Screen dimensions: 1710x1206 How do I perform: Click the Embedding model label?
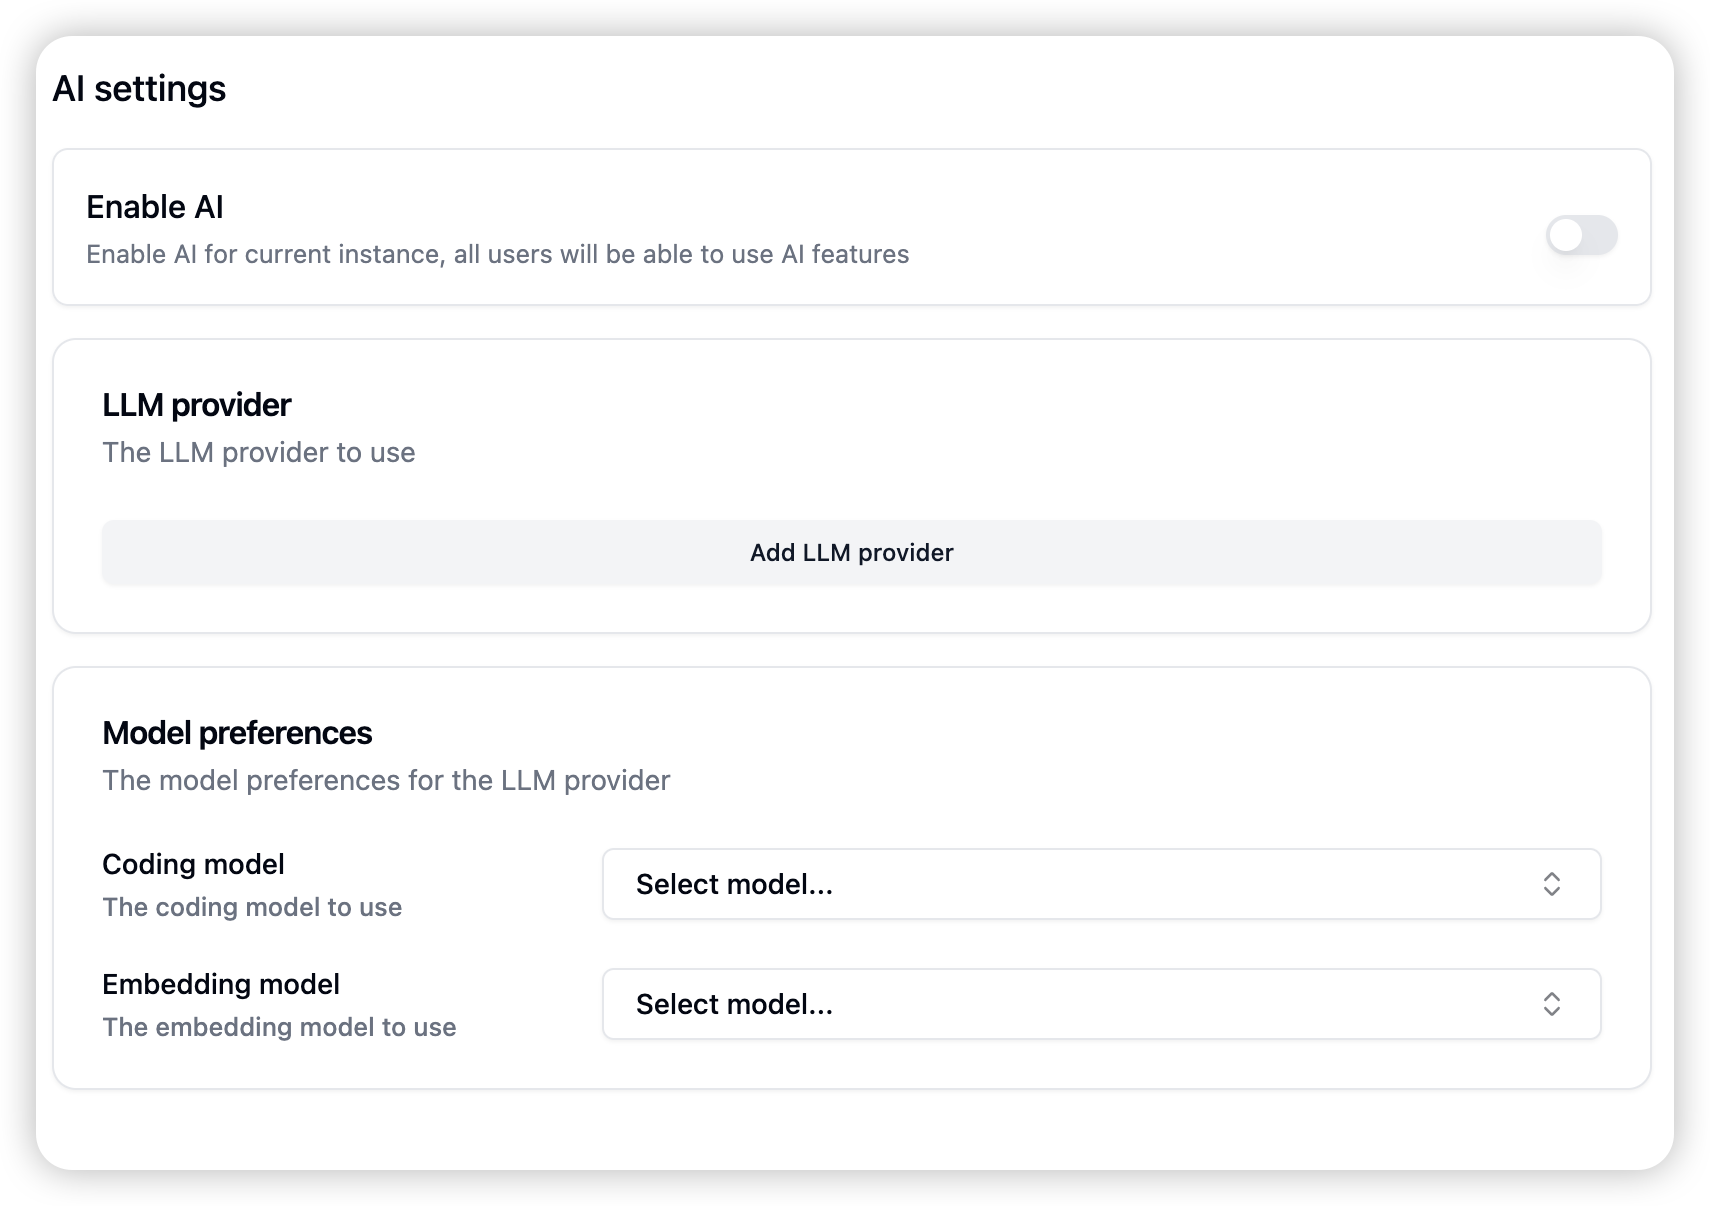coord(221,984)
